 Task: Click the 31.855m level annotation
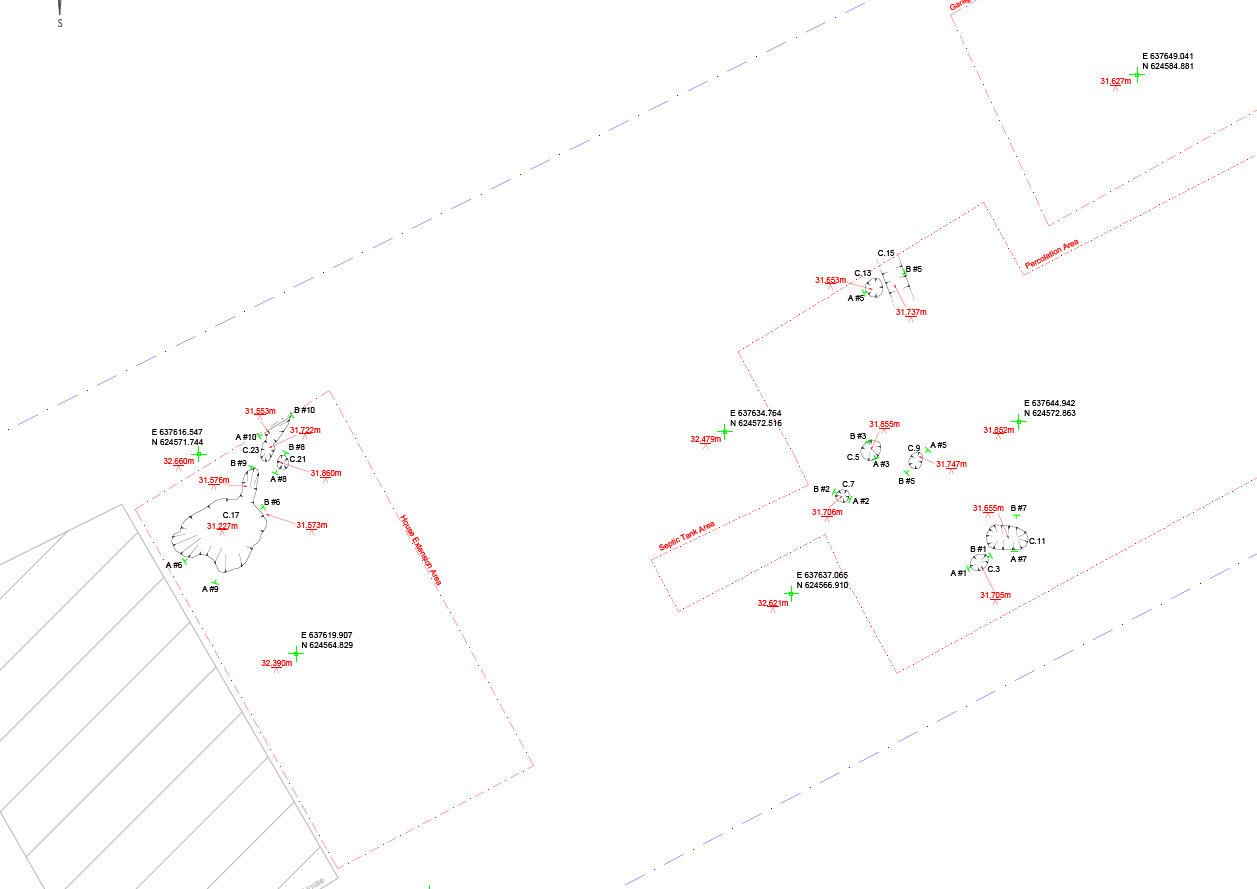click(884, 424)
